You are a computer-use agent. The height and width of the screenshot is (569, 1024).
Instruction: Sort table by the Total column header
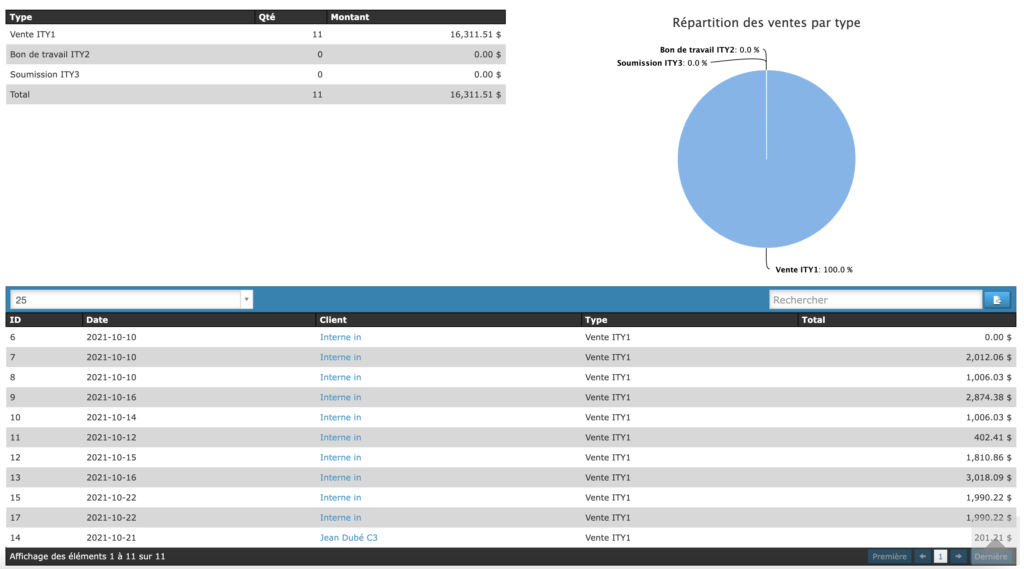pyautogui.click(x=813, y=320)
